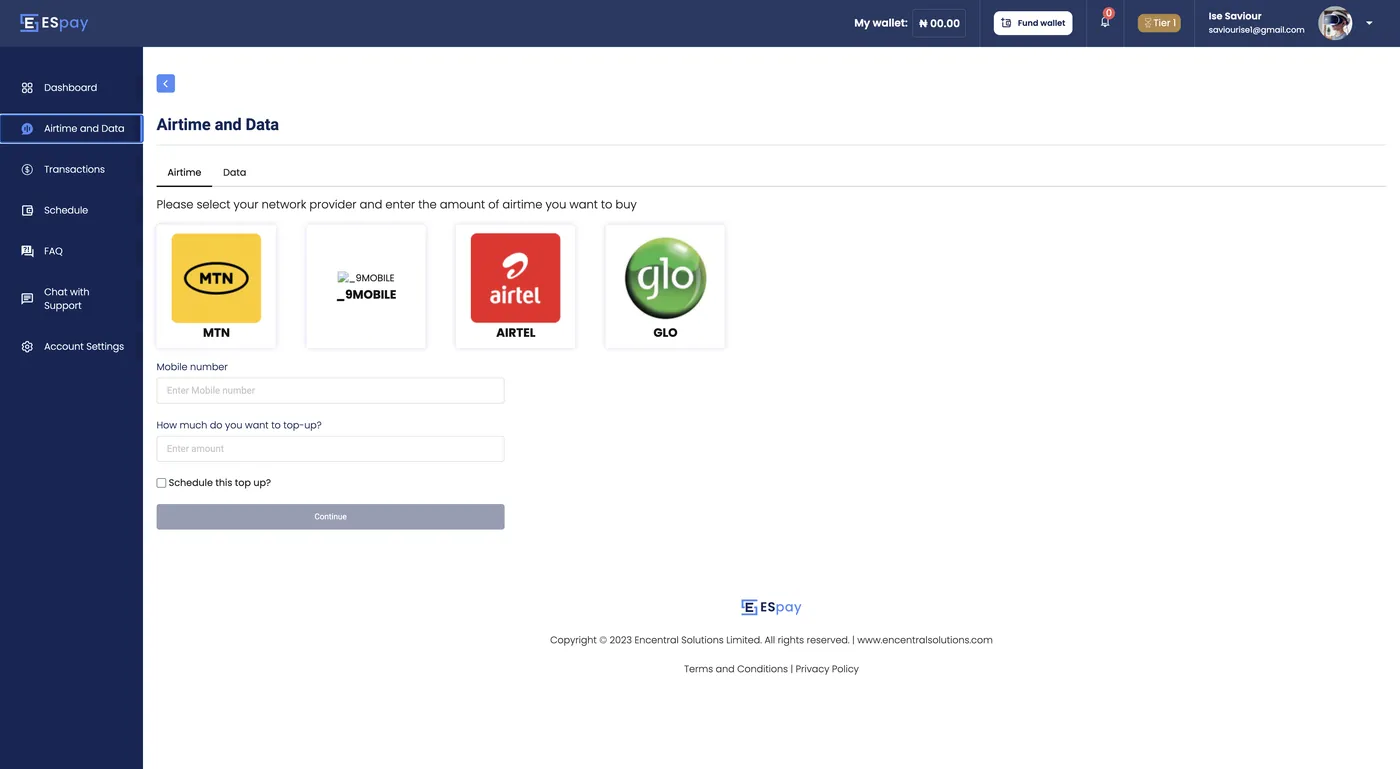The width and height of the screenshot is (1400, 769).
Task: Open Privacy Policy link
Action: click(827, 669)
